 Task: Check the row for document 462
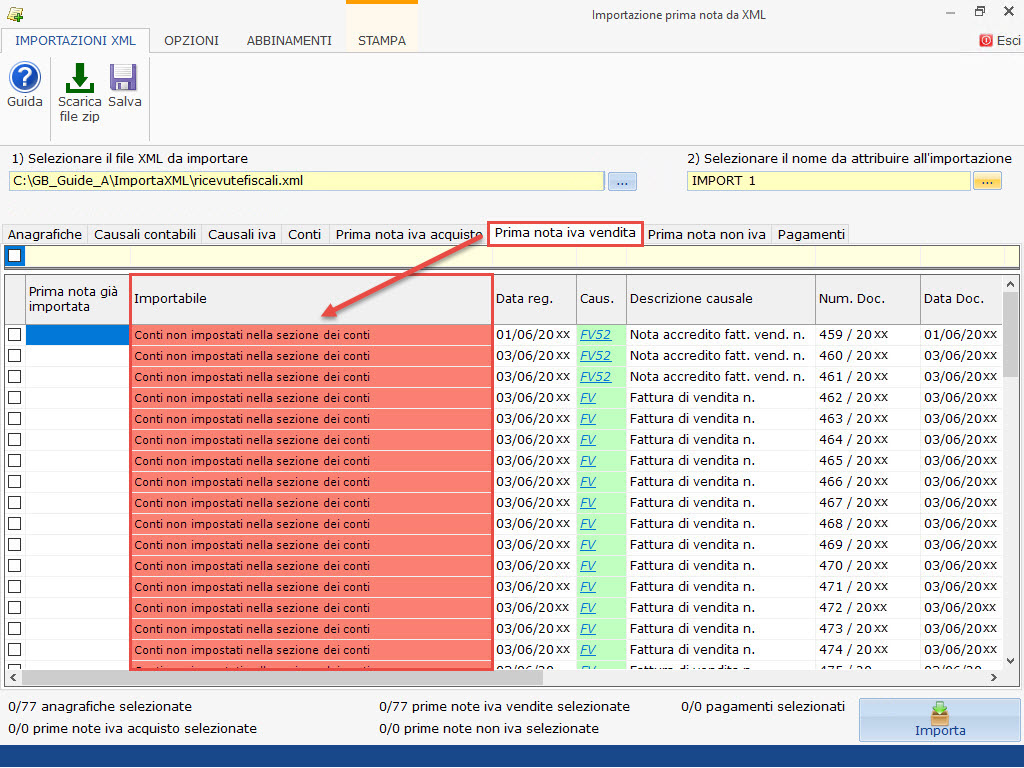pos(14,398)
